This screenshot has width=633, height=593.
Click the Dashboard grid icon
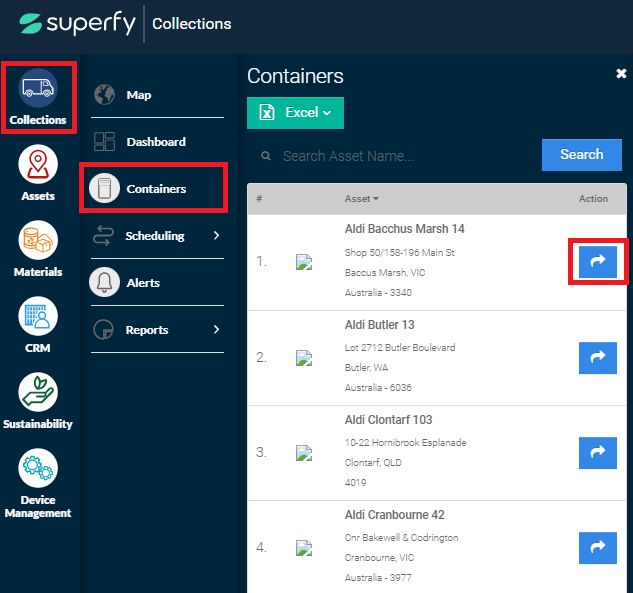coord(105,142)
